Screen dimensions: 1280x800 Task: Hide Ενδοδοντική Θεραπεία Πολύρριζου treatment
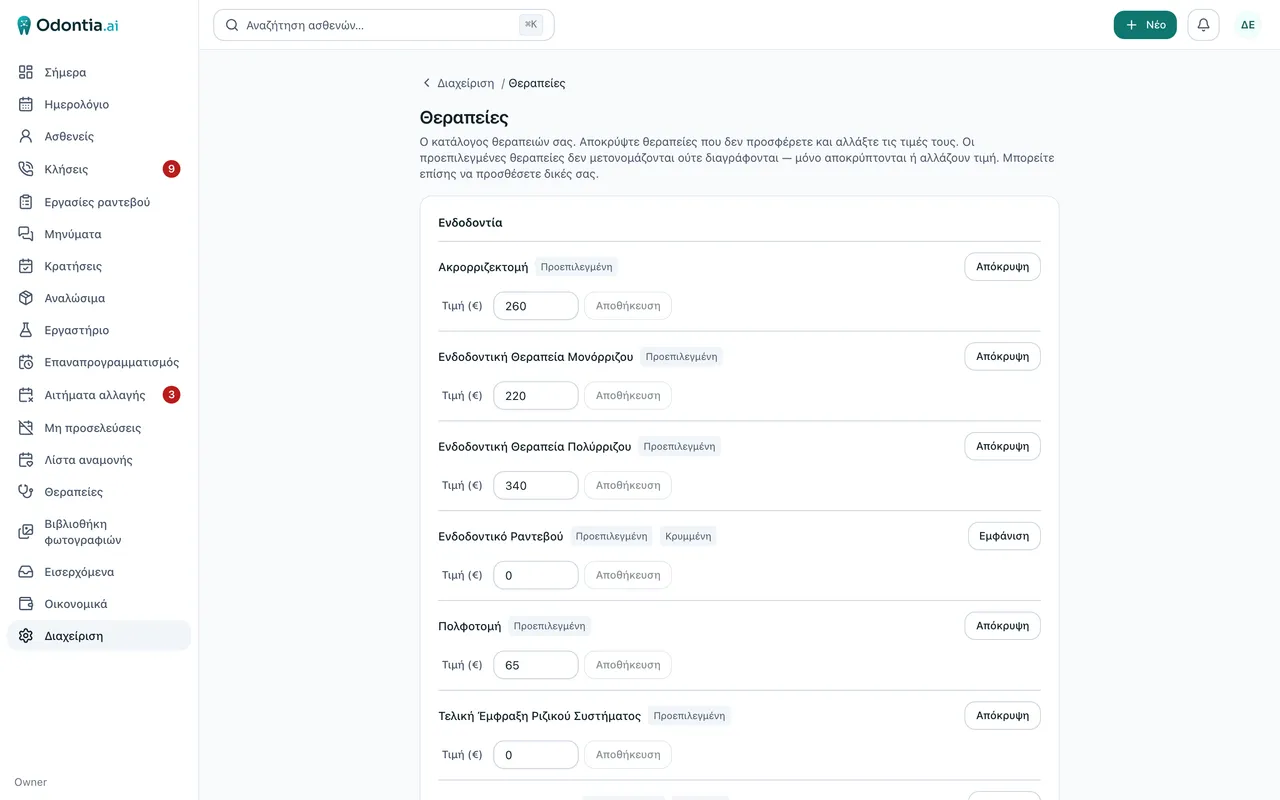coord(1002,446)
